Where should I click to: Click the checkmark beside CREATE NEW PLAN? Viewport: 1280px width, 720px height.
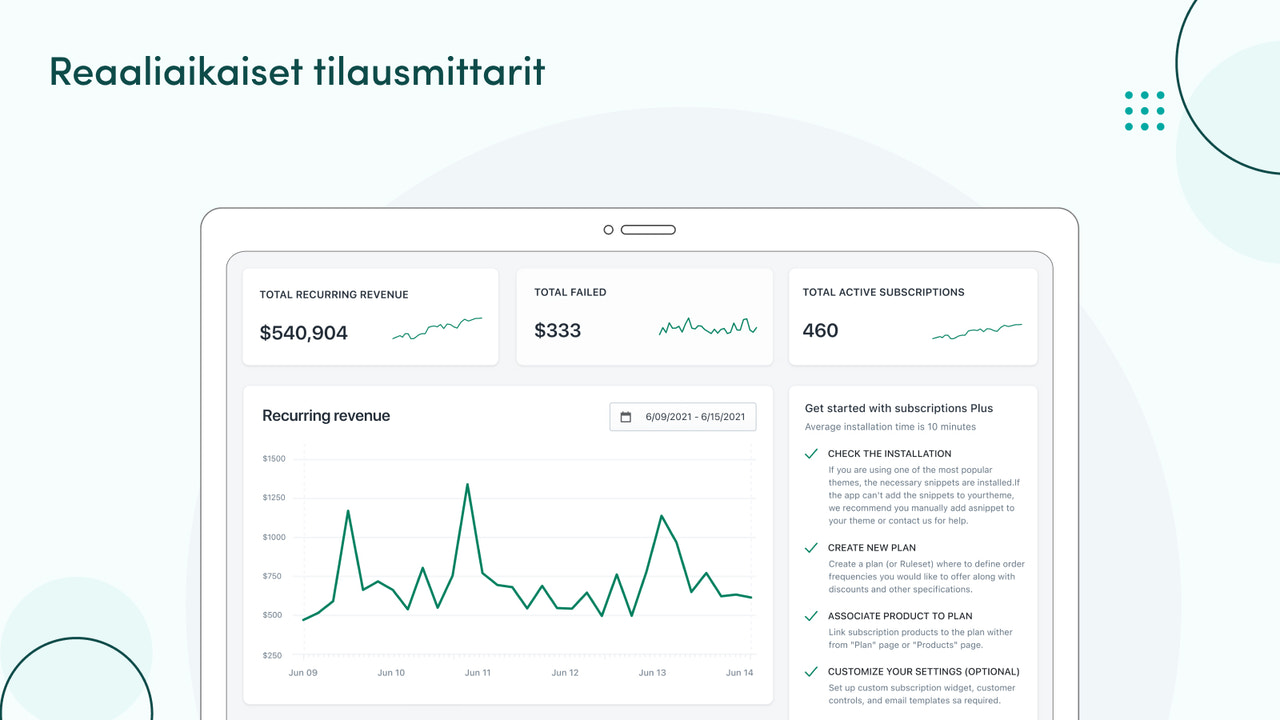click(x=812, y=548)
